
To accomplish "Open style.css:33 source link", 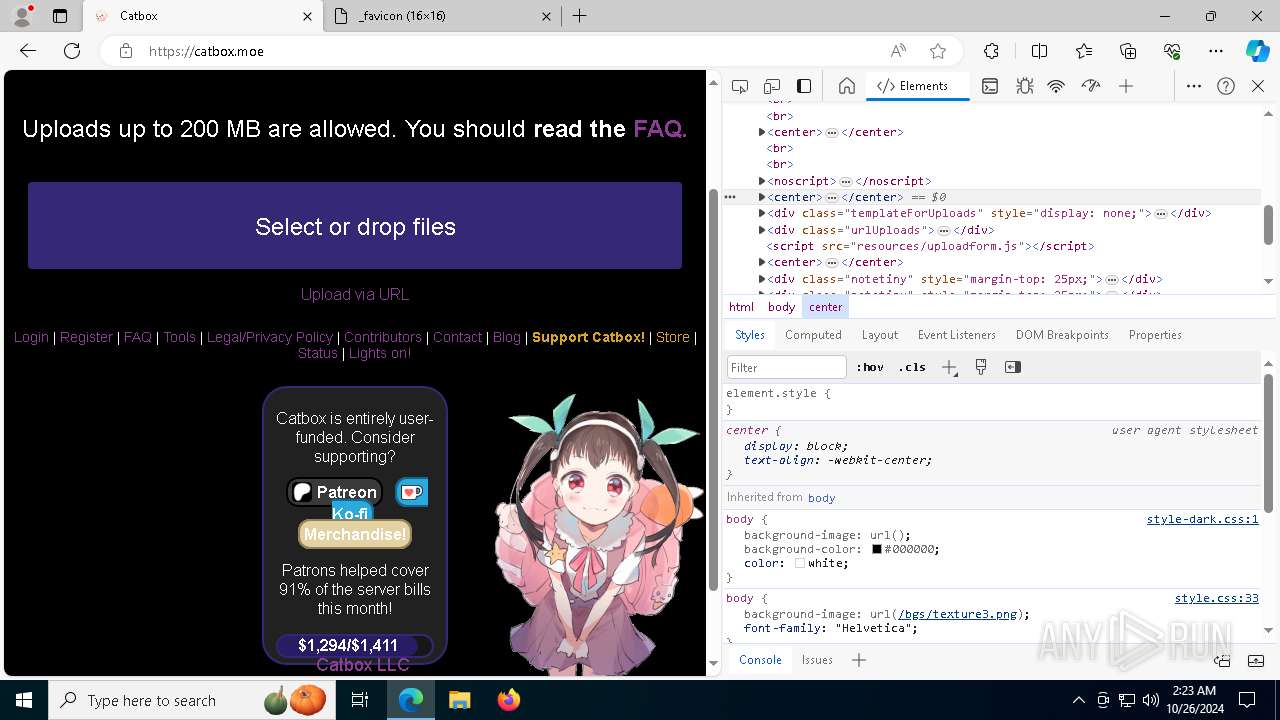I will (1217, 598).
